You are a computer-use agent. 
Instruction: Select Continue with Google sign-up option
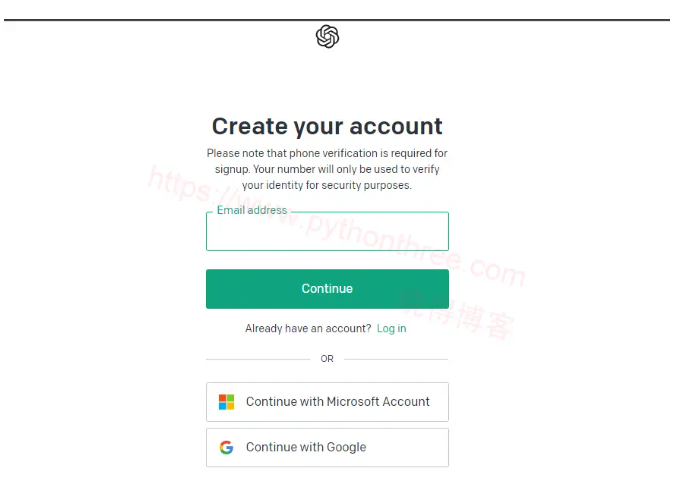(327, 447)
